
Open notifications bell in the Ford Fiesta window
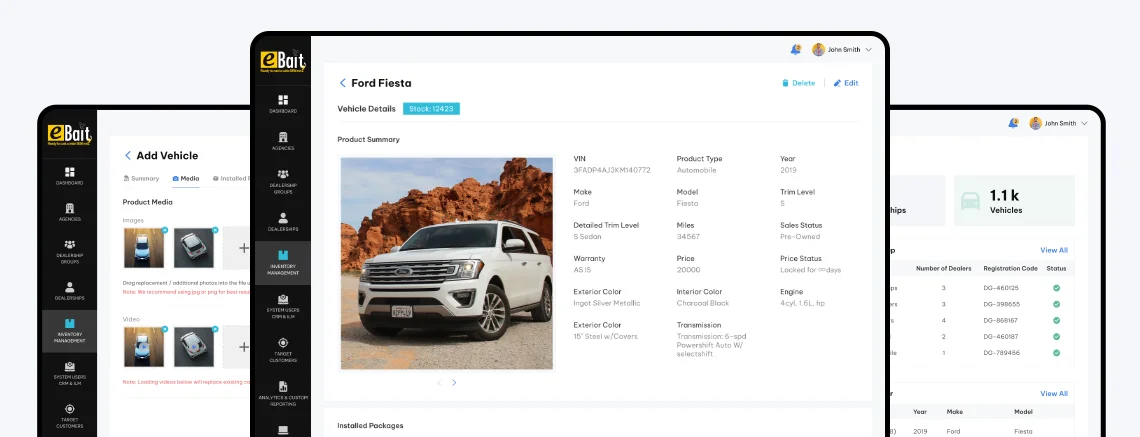point(795,49)
